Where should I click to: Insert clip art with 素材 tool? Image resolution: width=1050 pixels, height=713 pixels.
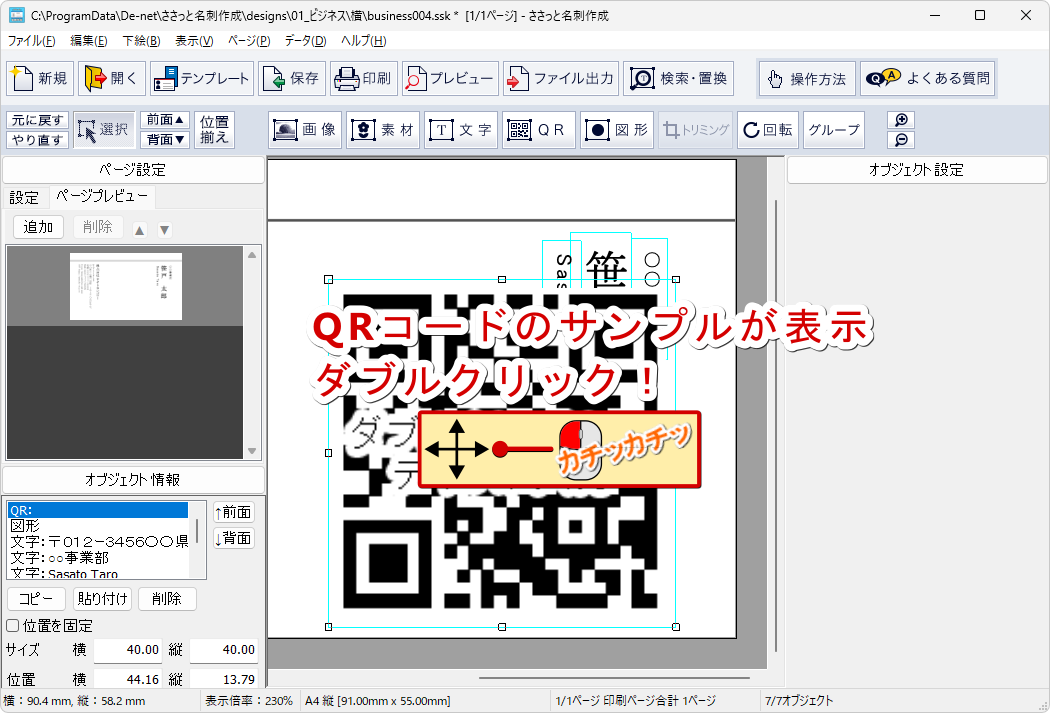383,130
